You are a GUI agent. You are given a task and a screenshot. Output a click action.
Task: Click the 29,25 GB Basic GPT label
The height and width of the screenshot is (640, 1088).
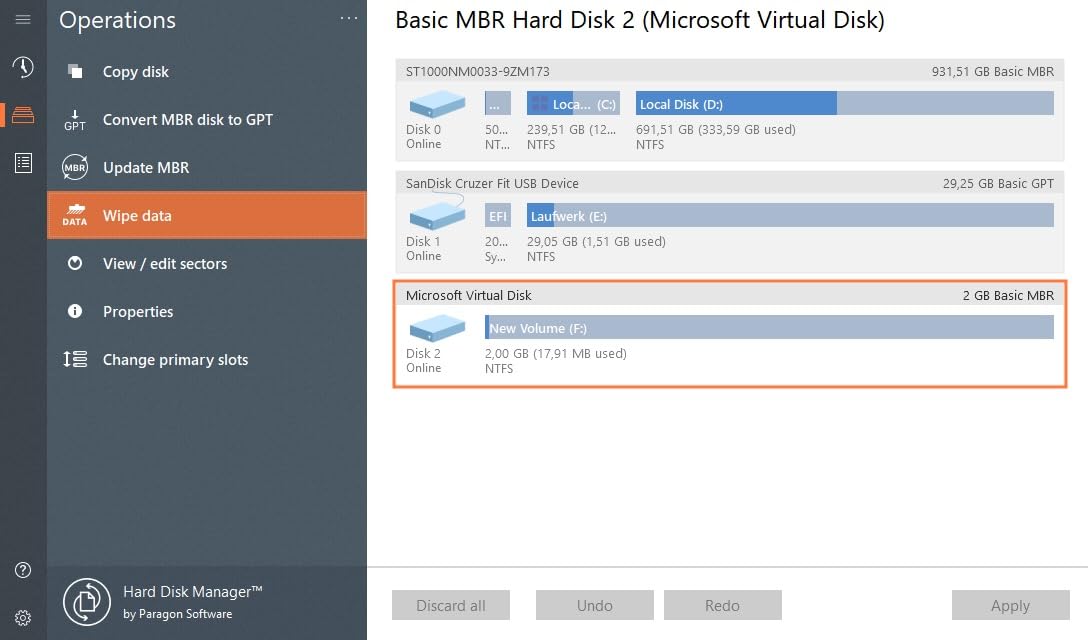tap(998, 183)
